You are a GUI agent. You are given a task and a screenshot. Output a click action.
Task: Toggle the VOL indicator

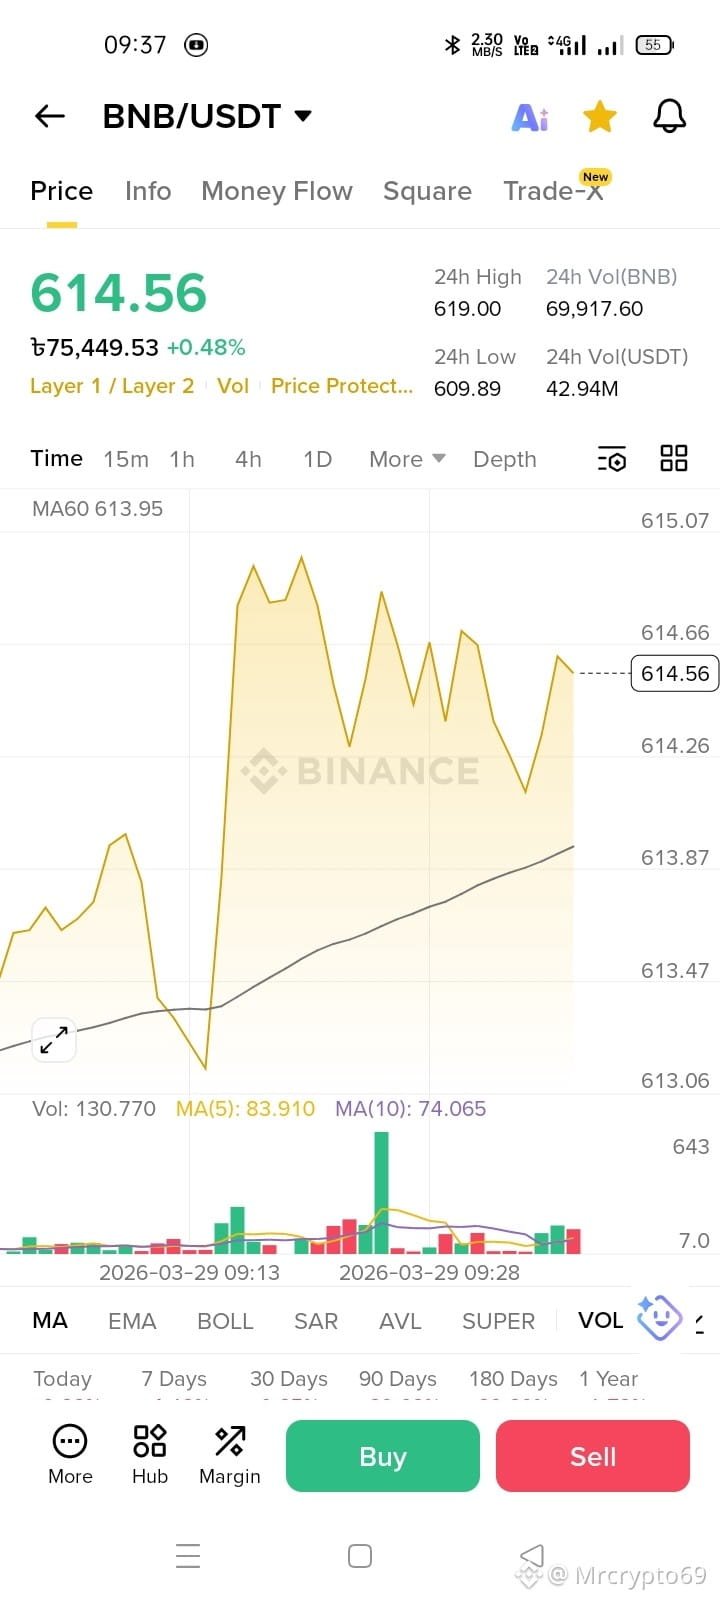click(600, 1320)
